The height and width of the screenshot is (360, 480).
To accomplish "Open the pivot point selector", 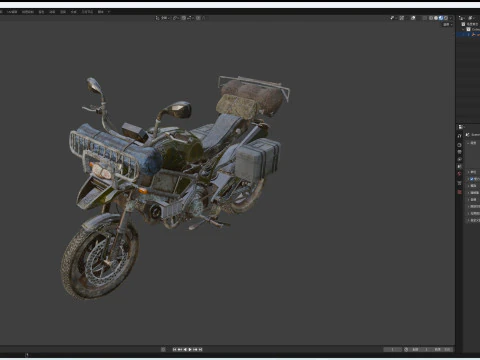I will pyautogui.click(x=176, y=18).
